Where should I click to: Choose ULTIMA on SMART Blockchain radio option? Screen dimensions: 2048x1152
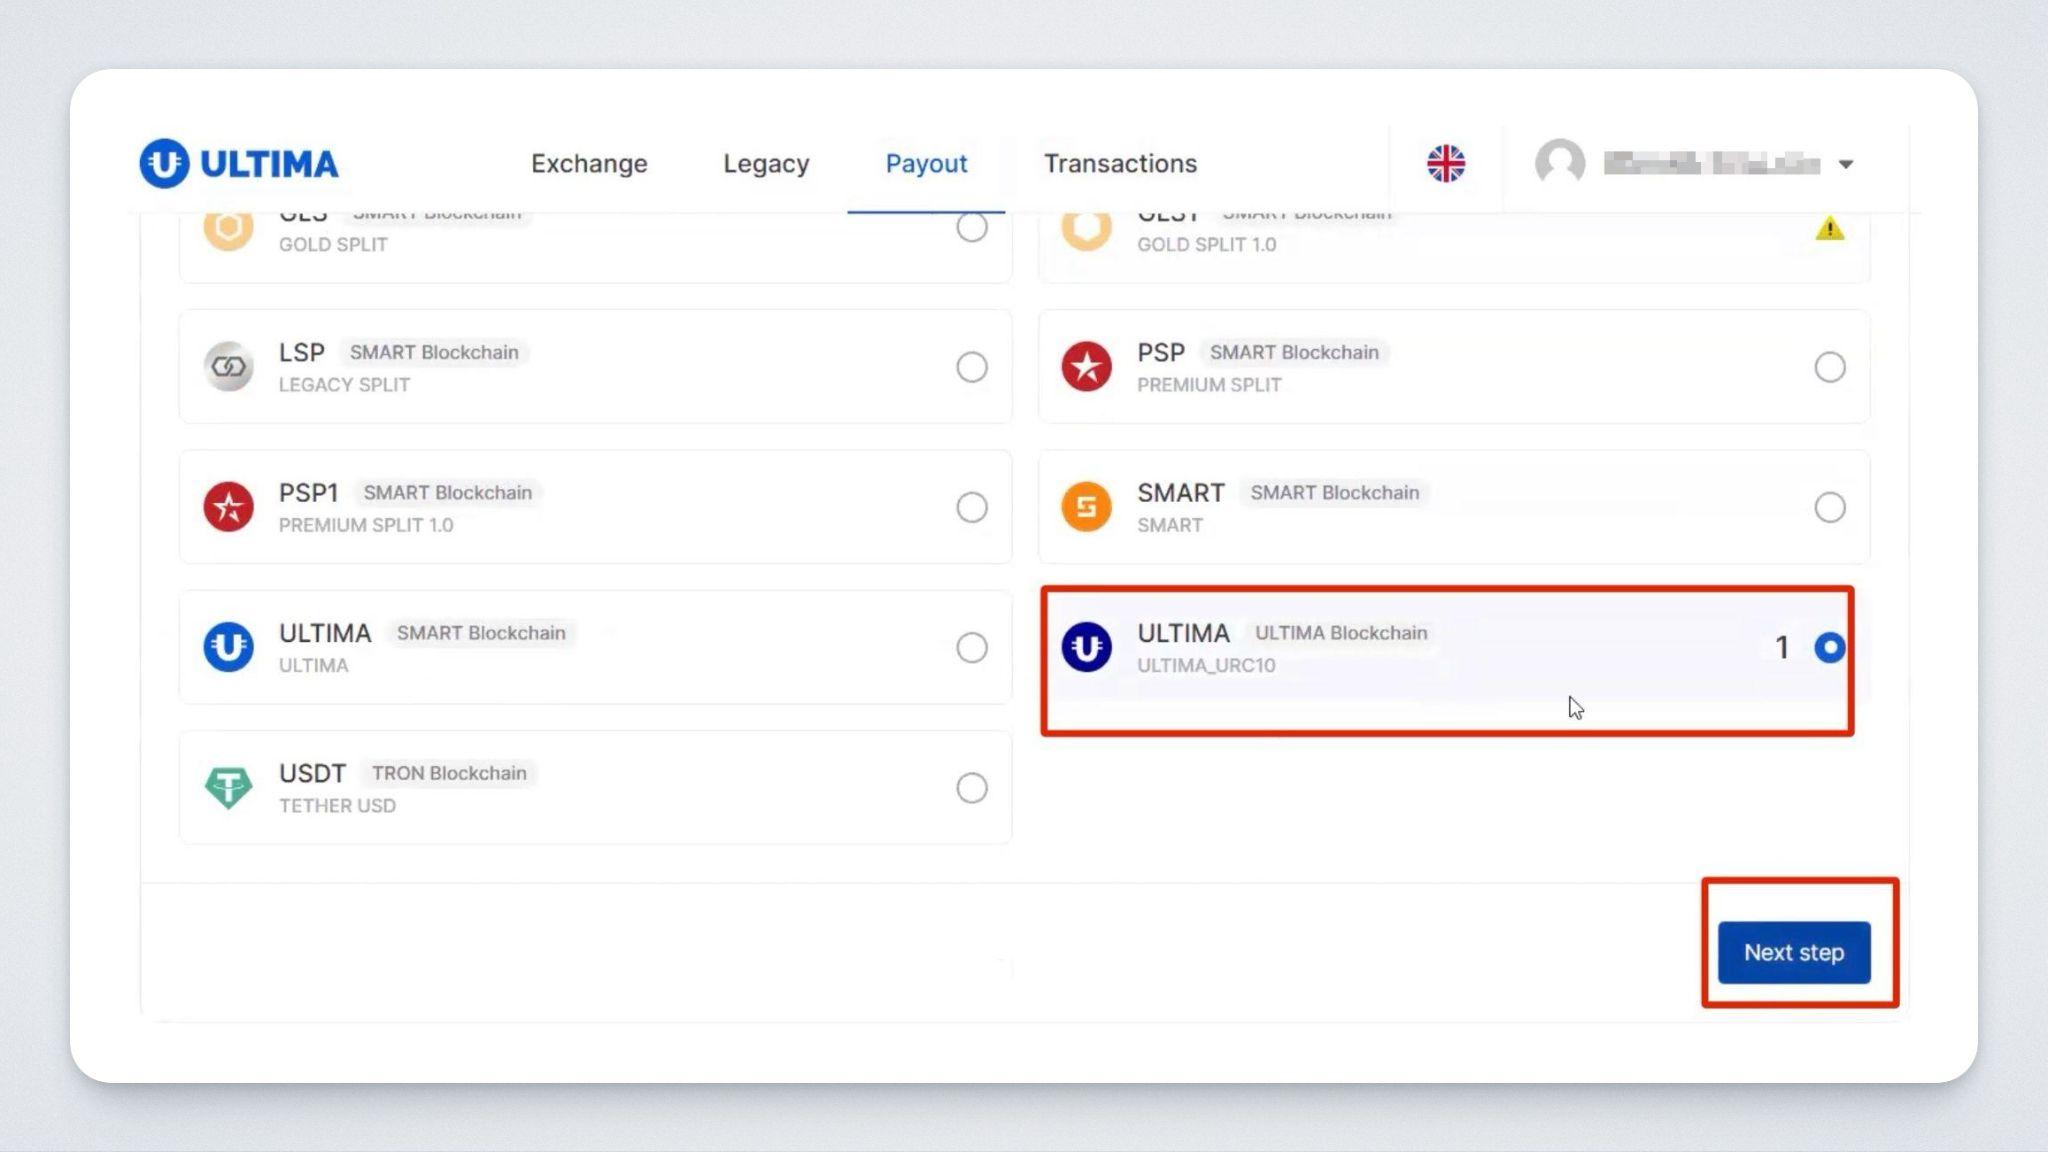coord(971,648)
